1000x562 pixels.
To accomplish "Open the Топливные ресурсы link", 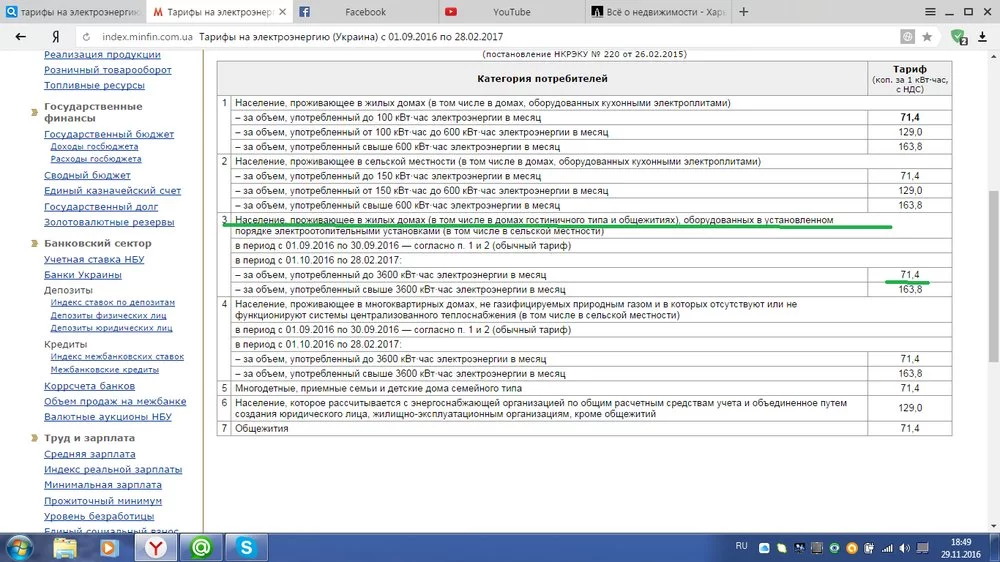I will (94, 85).
